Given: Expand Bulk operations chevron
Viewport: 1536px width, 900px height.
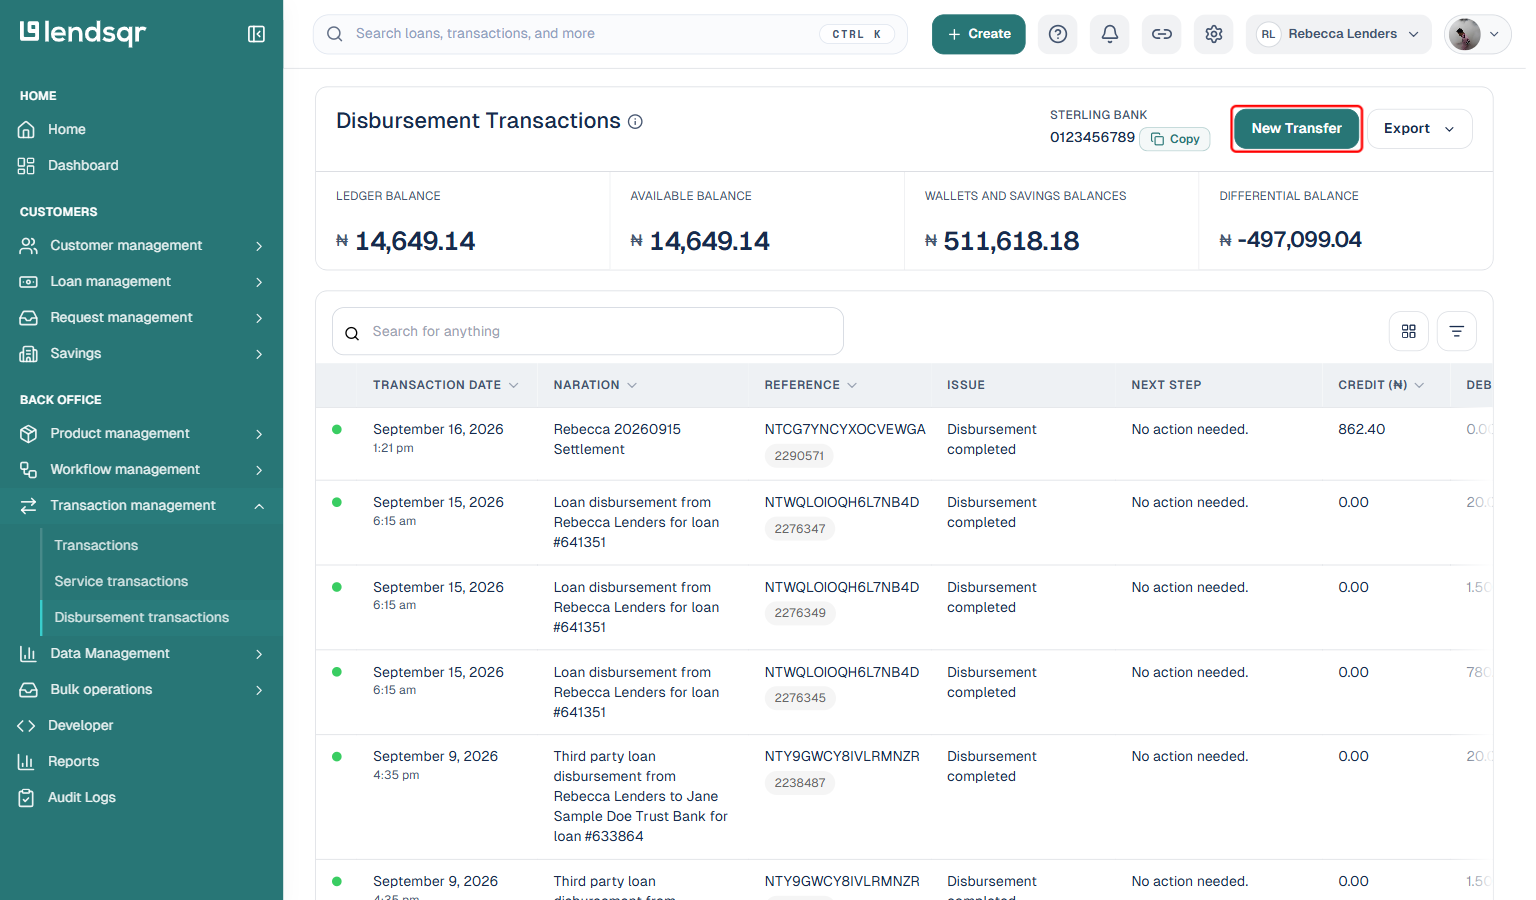Looking at the screenshot, I should [259, 690].
